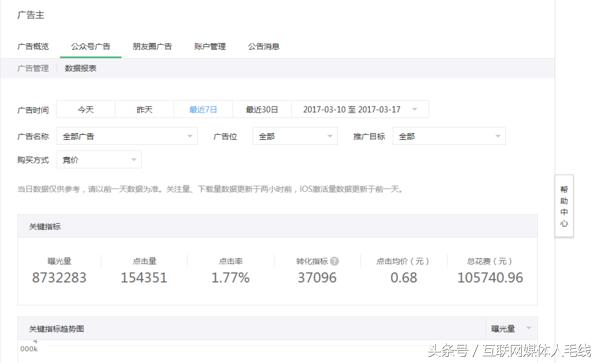Click the 转化指标 help question icon
The width and height of the screenshot is (600, 363).
click(334, 261)
